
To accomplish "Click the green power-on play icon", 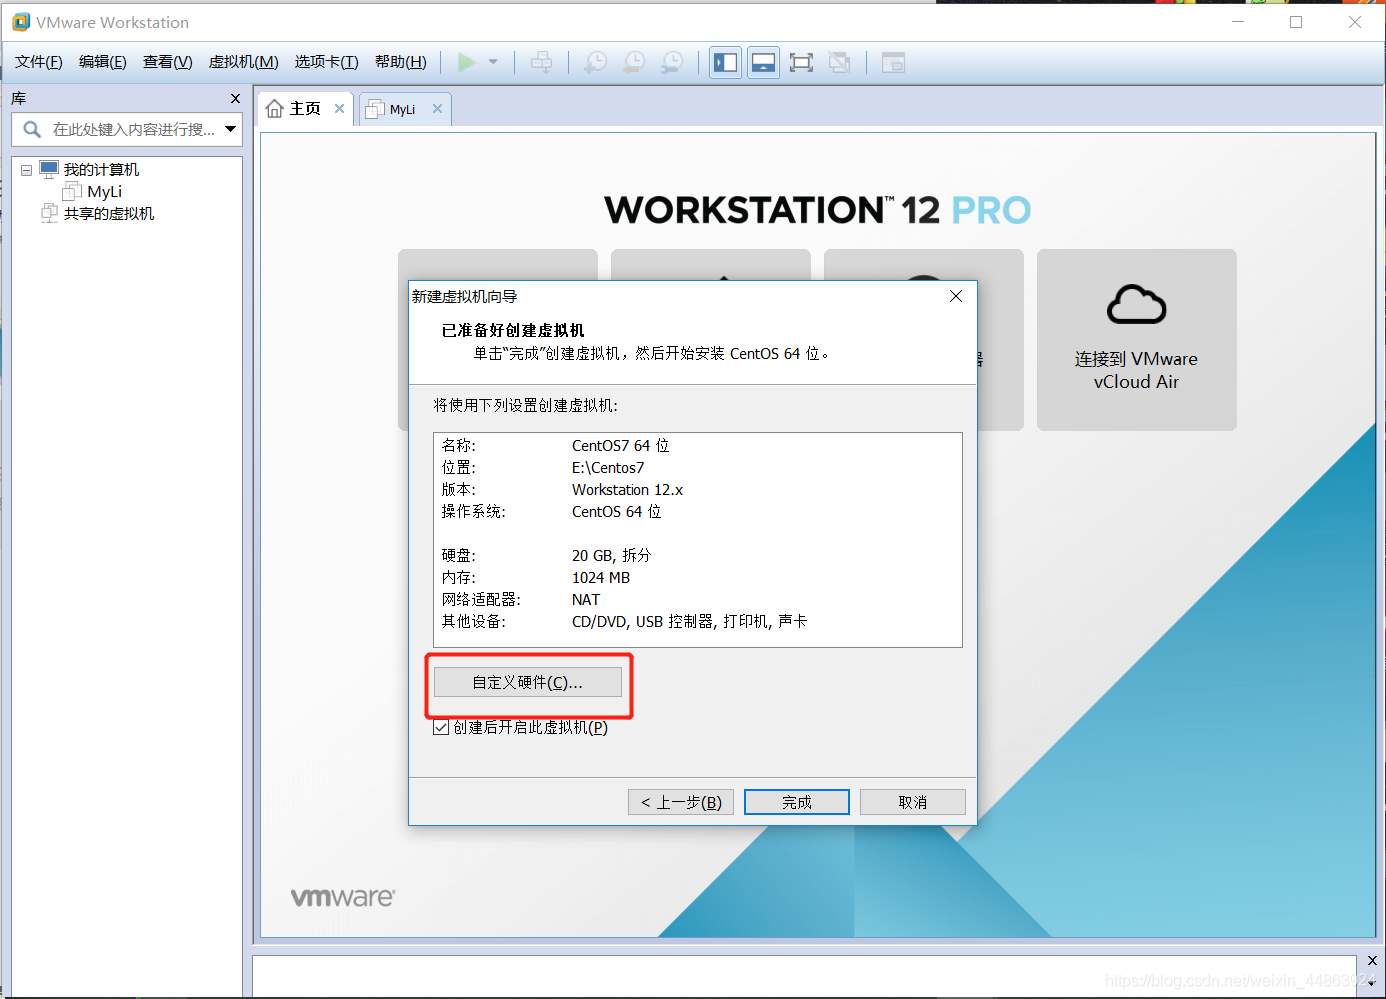I will 466,62.
